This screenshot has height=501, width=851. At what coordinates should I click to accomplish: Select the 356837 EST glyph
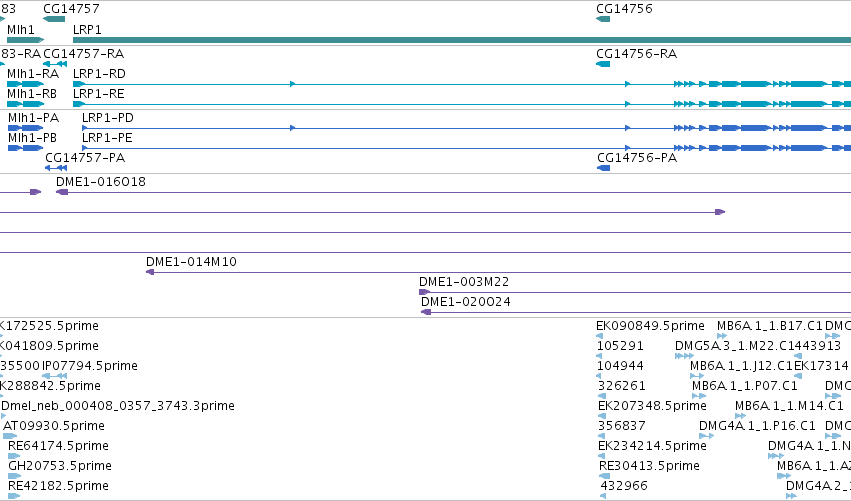click(601, 436)
